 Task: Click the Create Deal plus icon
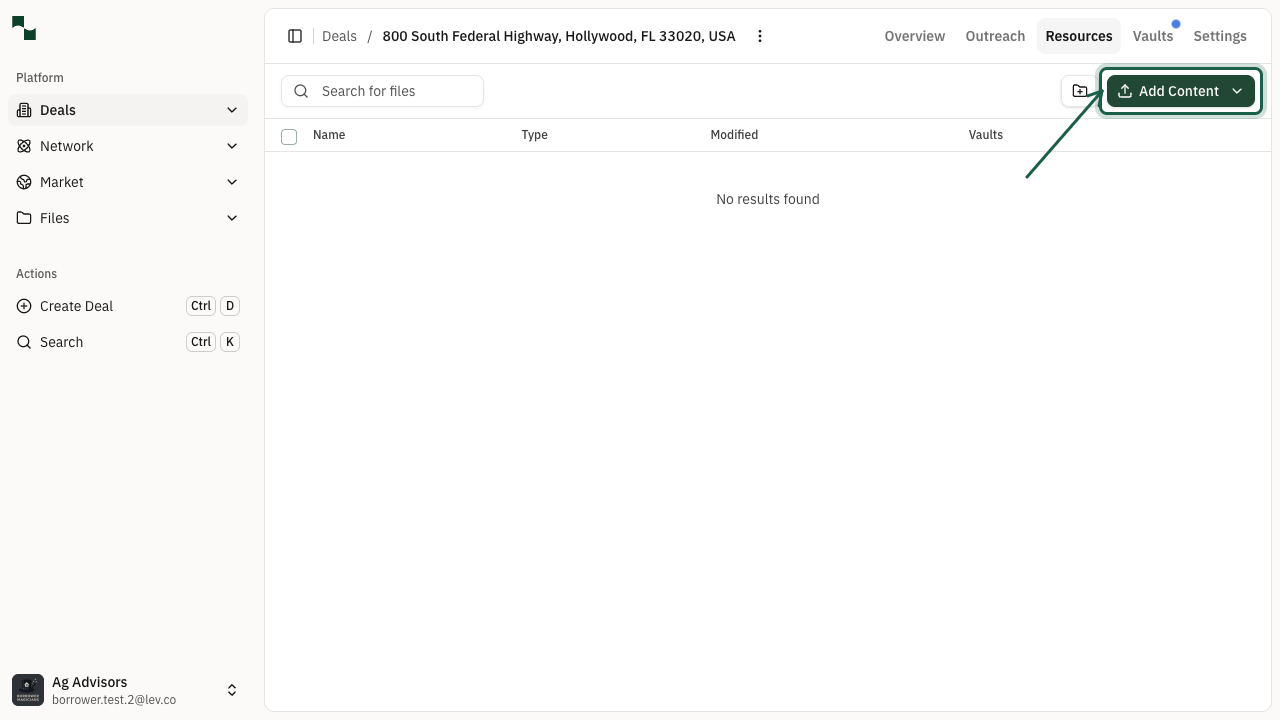(x=24, y=306)
